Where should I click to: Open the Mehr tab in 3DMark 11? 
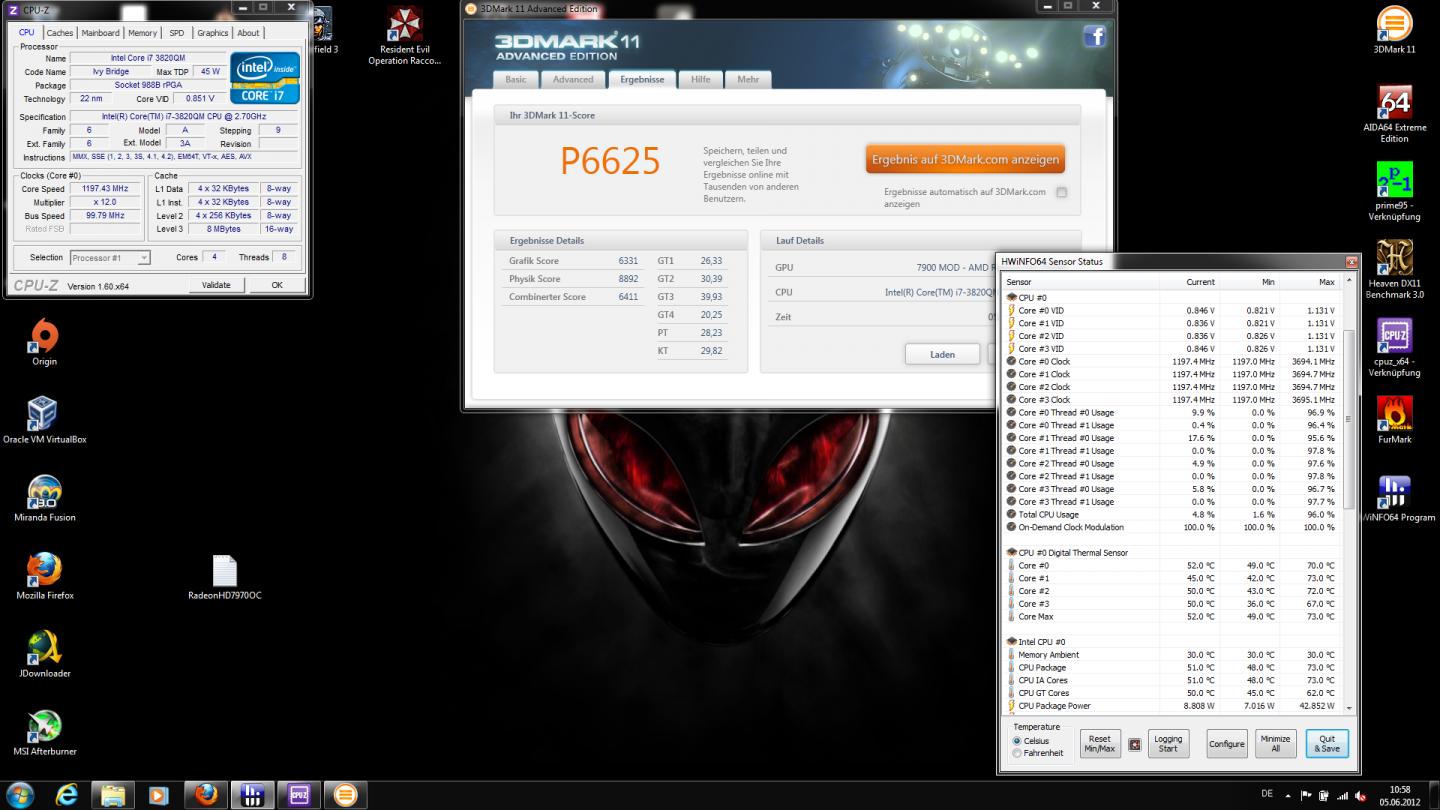748,79
